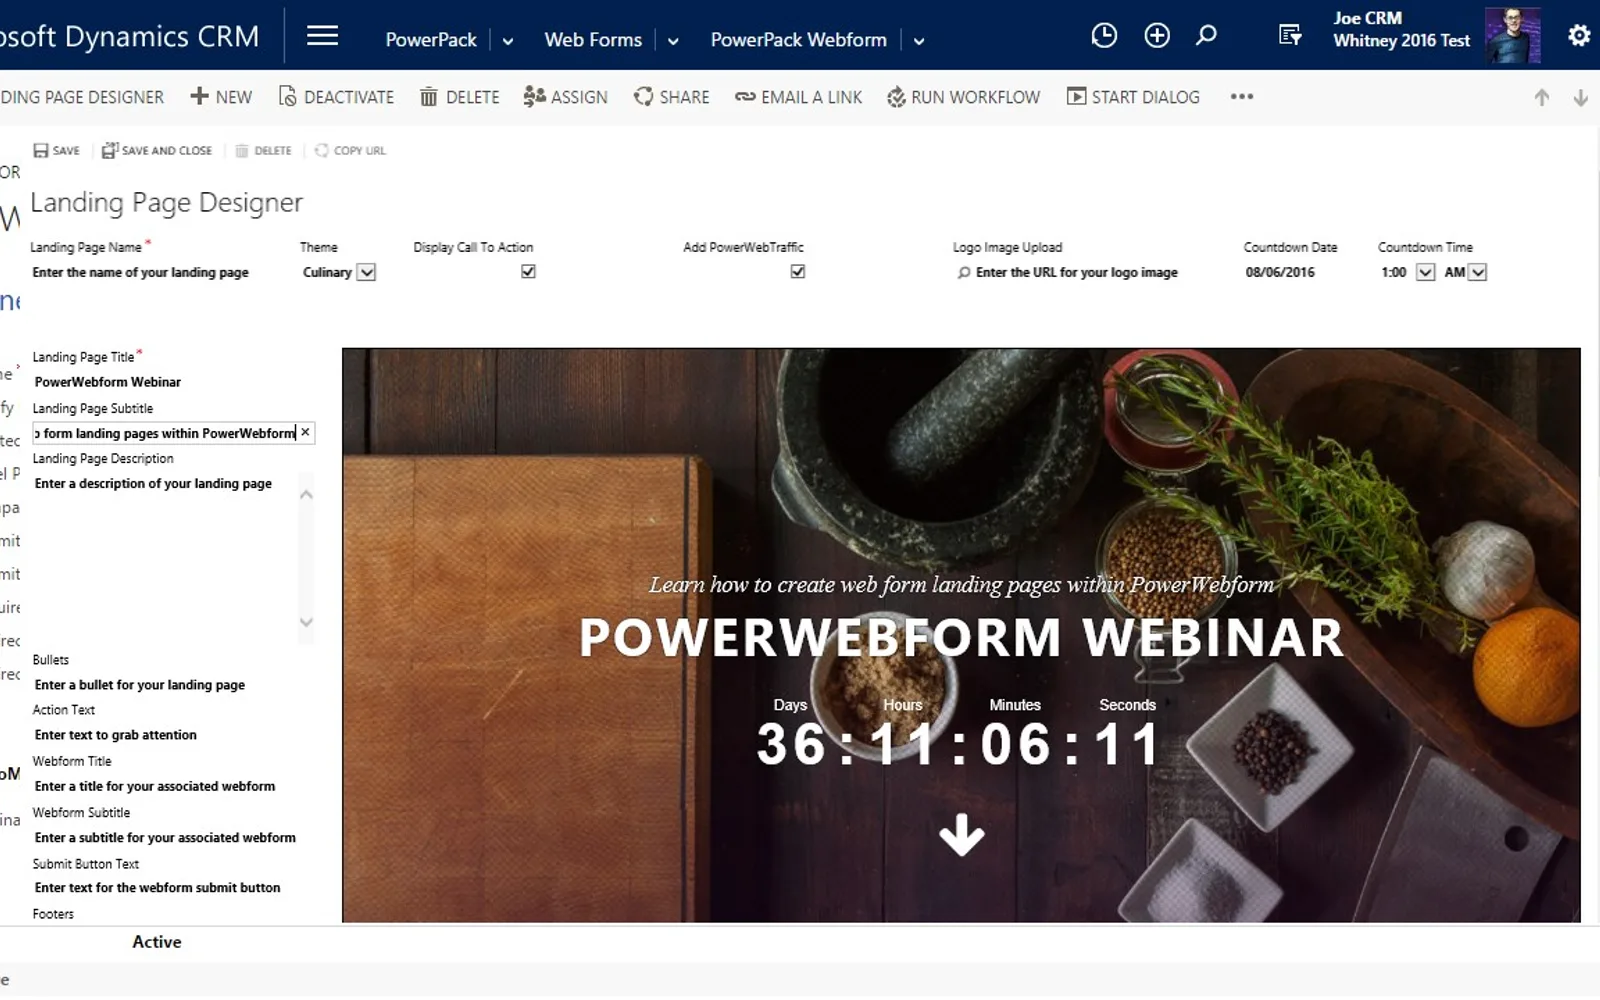Toggle Display Call To Action checkbox
Image resolution: width=1600 pixels, height=1000 pixels.
(529, 272)
